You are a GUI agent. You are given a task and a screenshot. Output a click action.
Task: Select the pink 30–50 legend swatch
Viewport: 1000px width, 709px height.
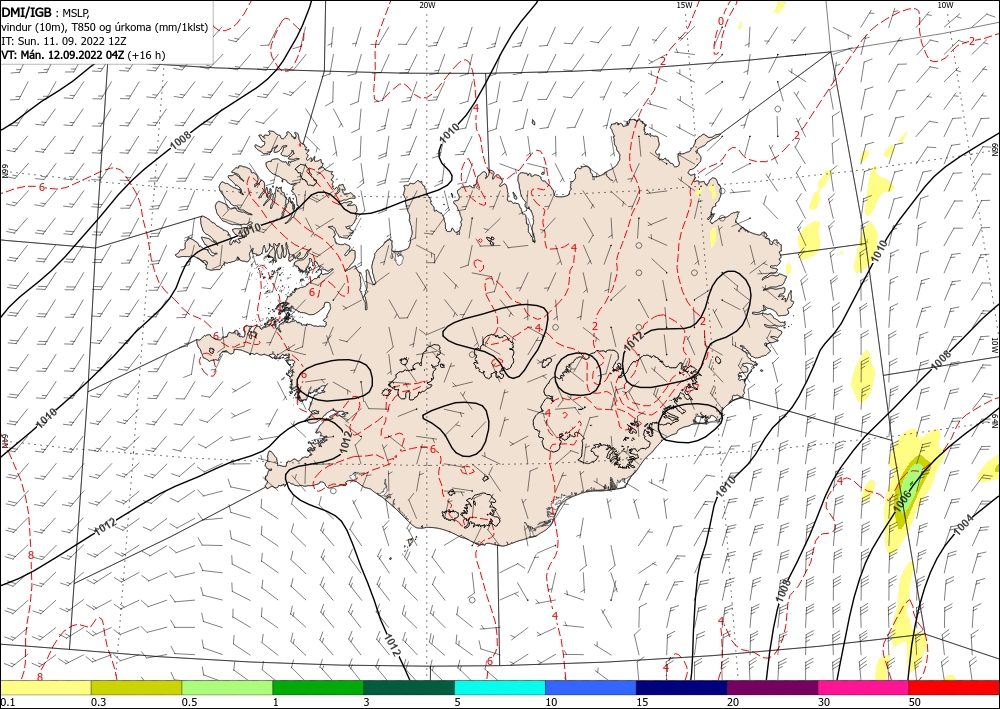[864, 687]
